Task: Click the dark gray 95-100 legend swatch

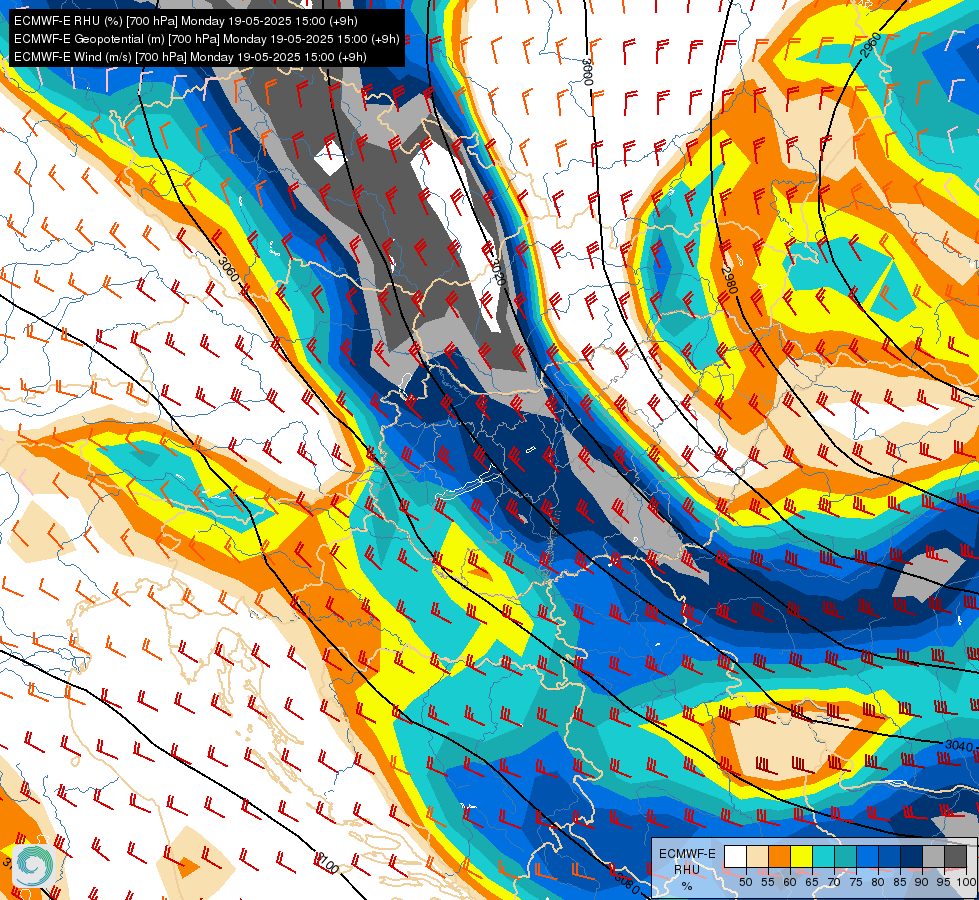Action: 955,856
